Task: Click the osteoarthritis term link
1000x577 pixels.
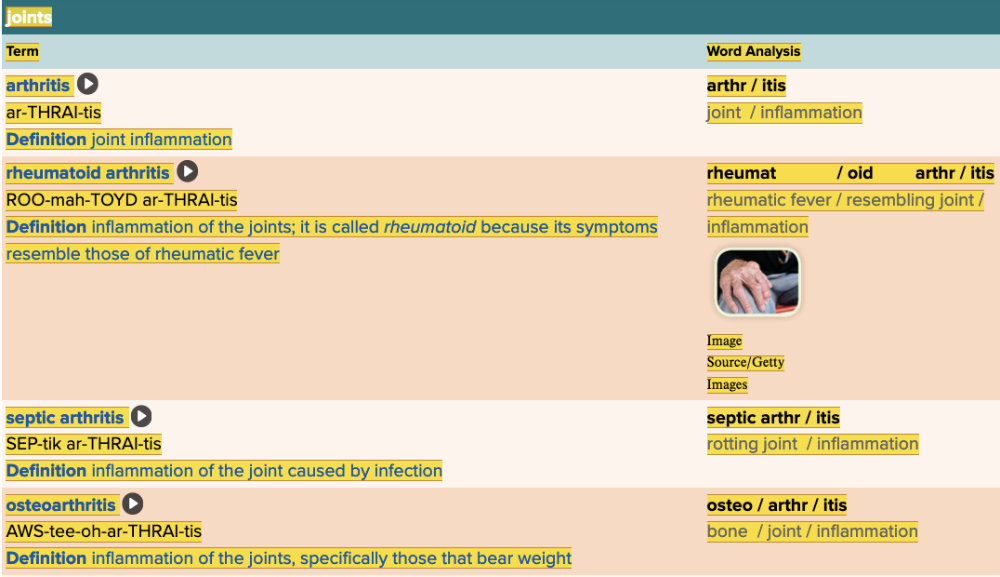Action: click(61, 505)
